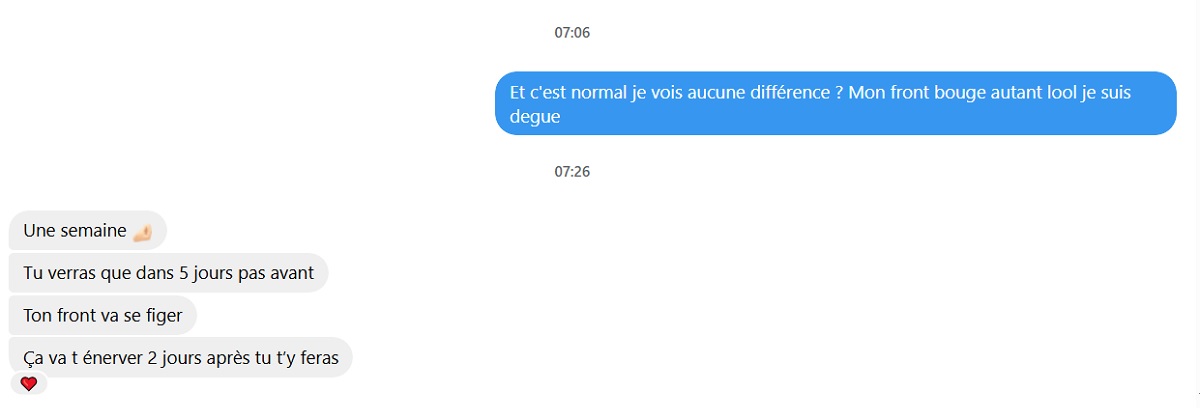Click 'pas avant' in the second grey message

tap(285, 272)
